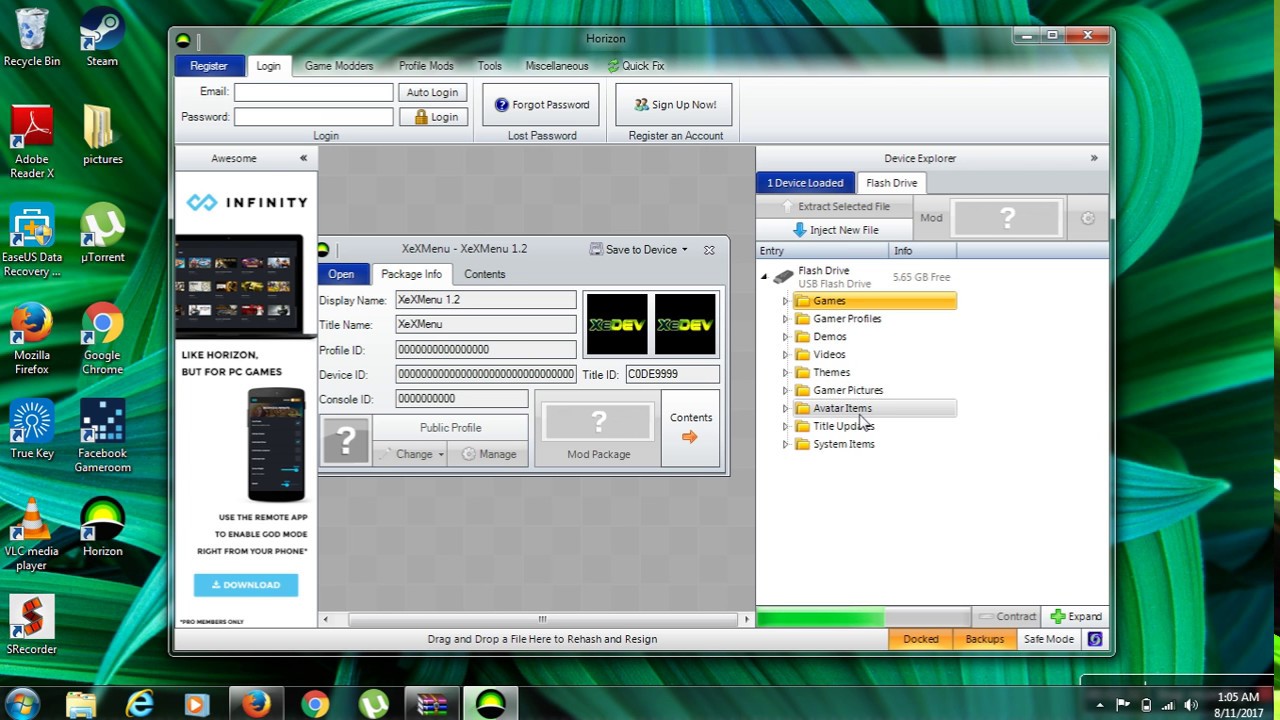The image size is (1280, 720).
Task: Launch VLC media player desktop icon
Action: point(32,534)
